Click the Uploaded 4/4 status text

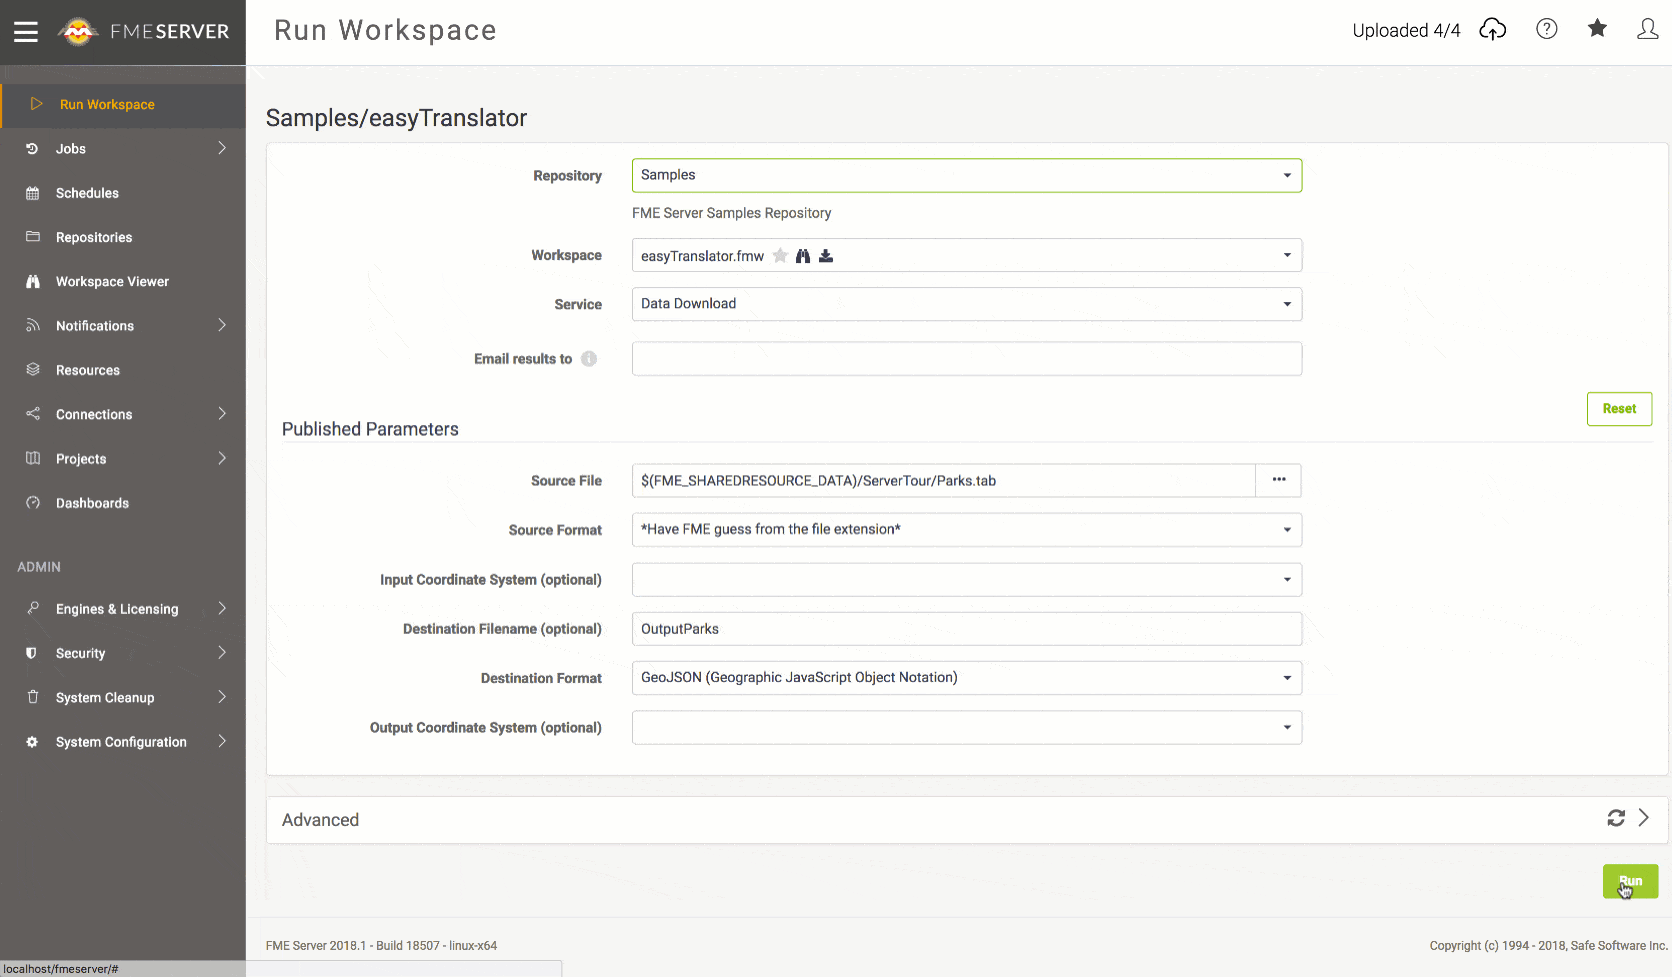1406,30
